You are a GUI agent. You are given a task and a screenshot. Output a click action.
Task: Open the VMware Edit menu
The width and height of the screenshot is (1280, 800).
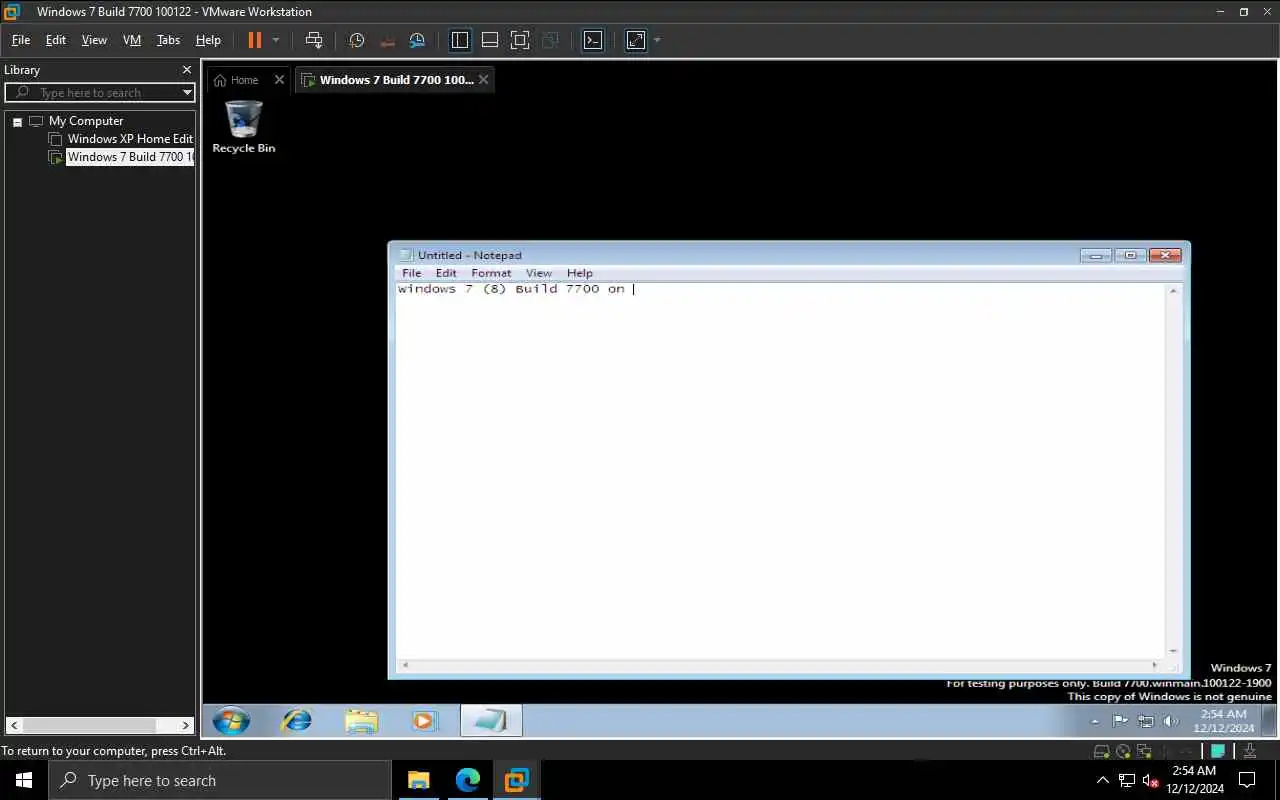(56, 40)
